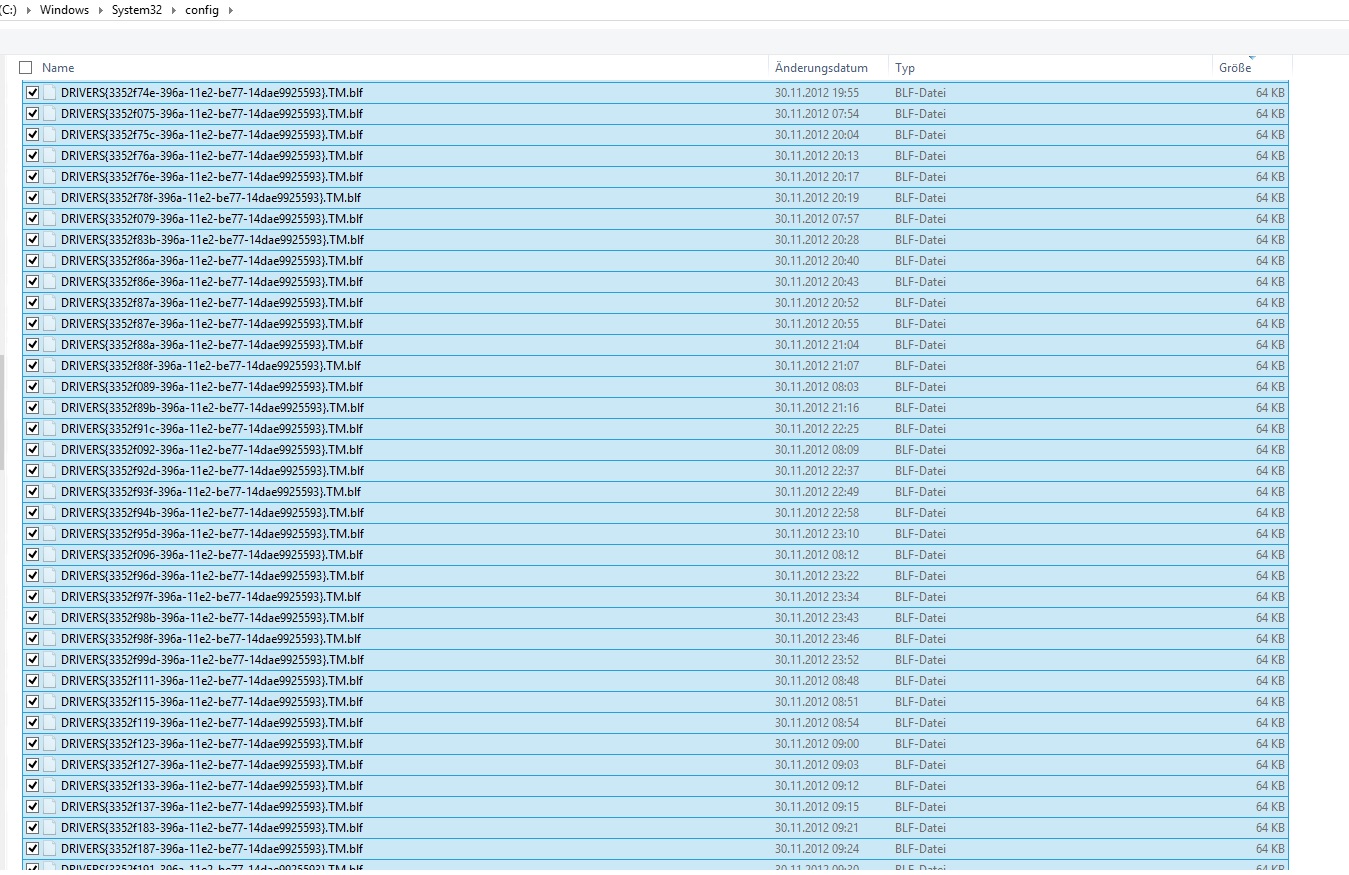Sort files by the Änderungsdatum column header
Screen dimensions: 1349x875
[x=821, y=68]
